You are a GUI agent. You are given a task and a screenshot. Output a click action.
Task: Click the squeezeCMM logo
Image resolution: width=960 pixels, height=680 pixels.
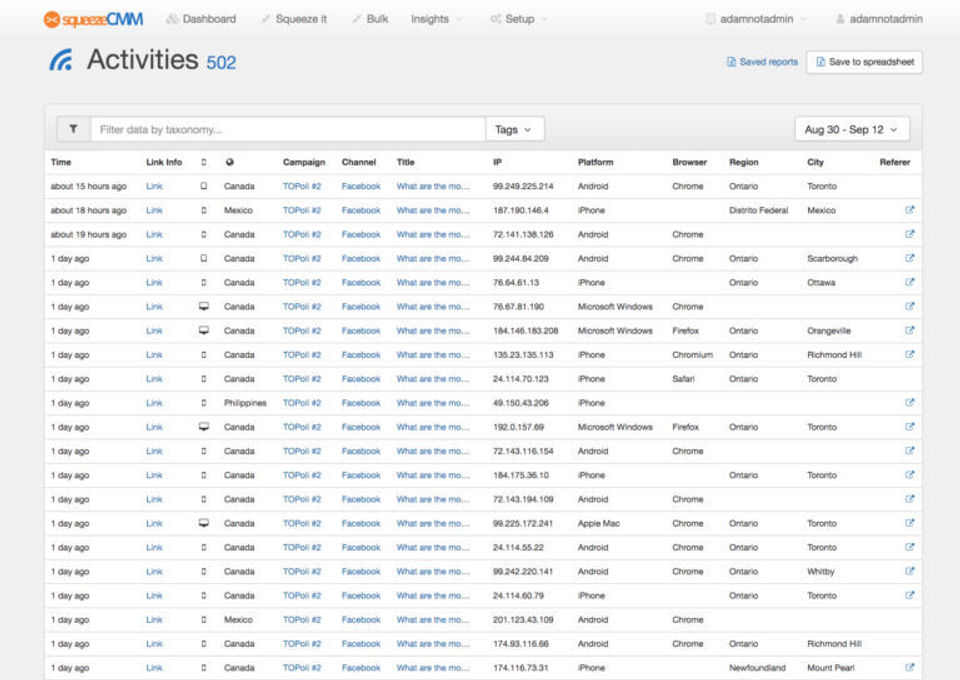tap(93, 20)
